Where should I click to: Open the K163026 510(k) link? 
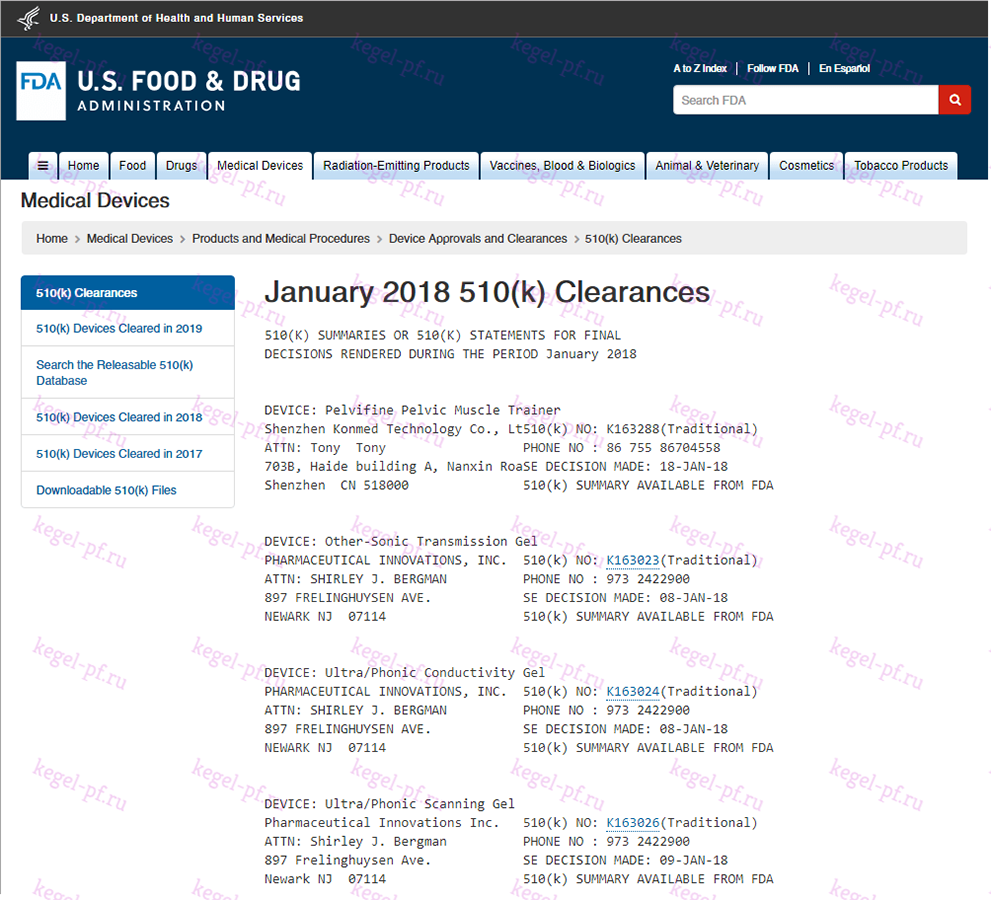pyautogui.click(x=633, y=822)
